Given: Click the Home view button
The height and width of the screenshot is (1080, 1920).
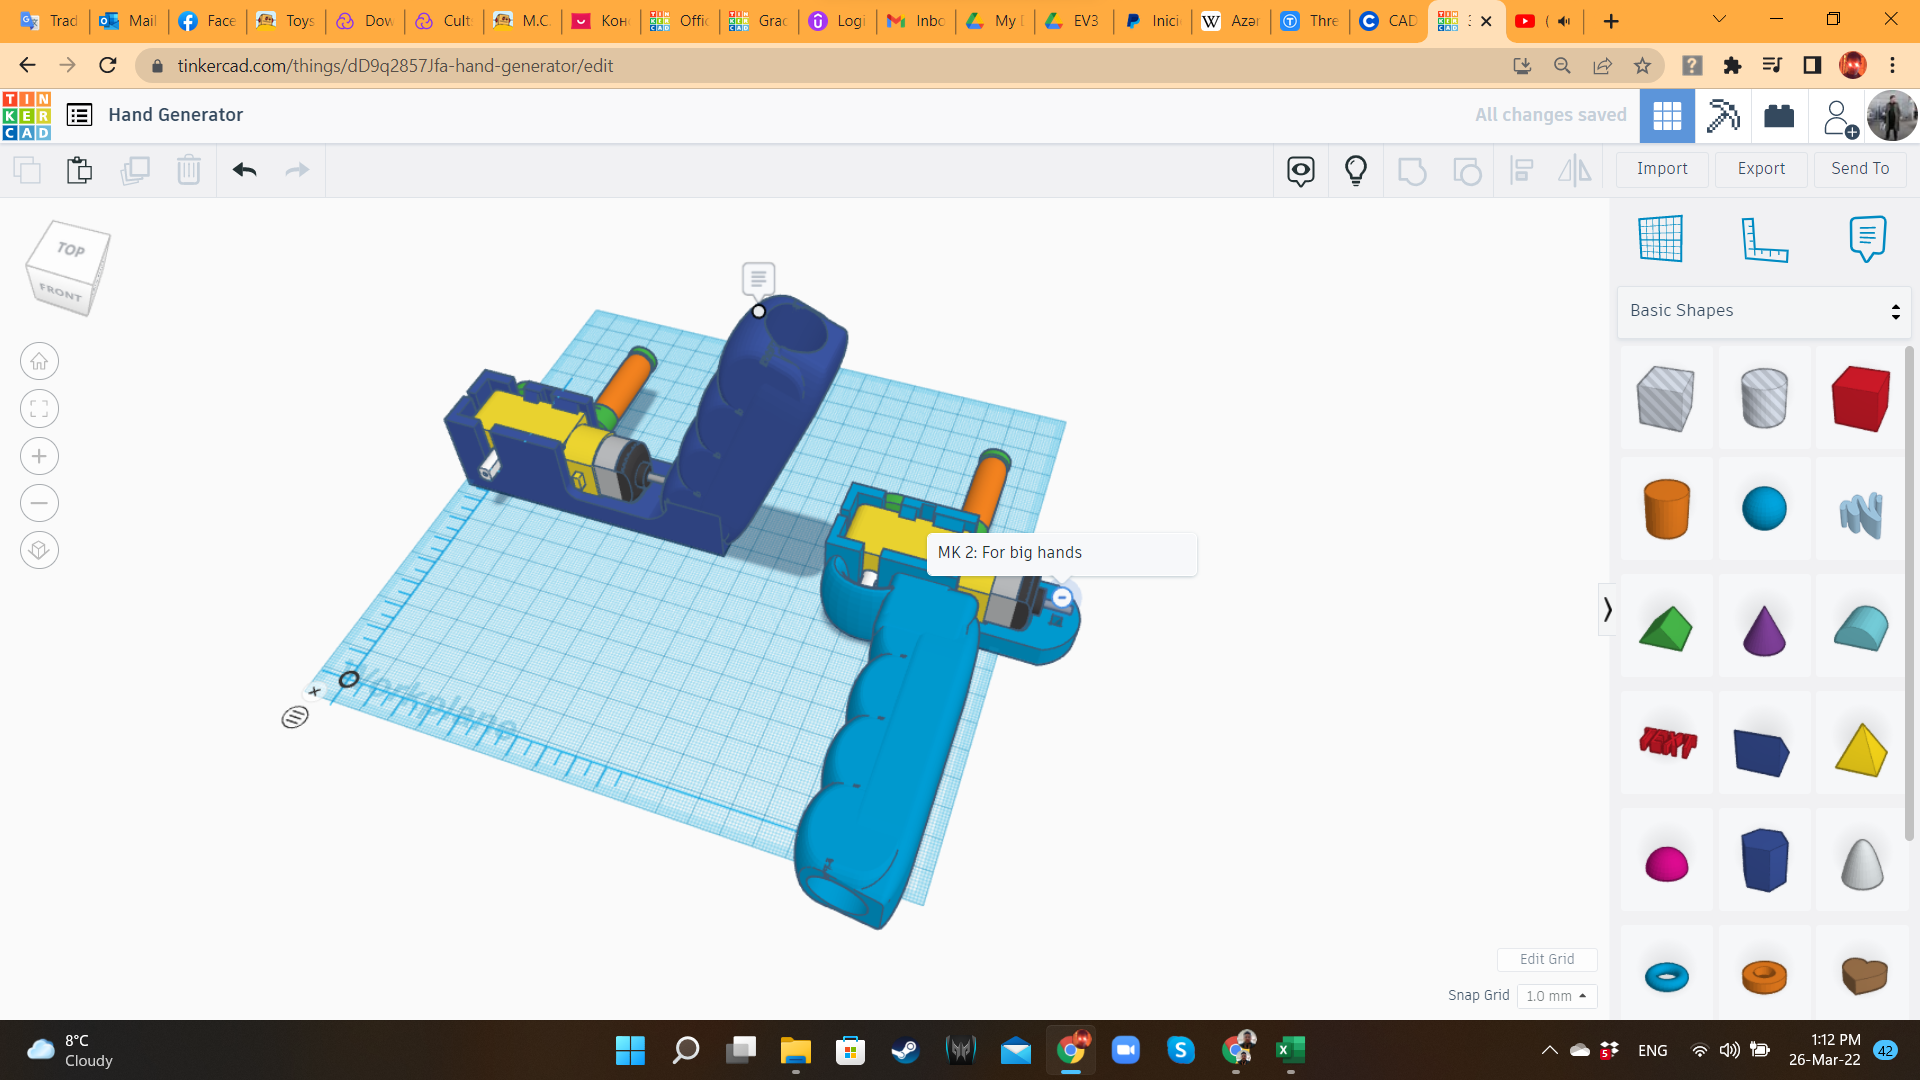Looking at the screenshot, I should [39, 362].
